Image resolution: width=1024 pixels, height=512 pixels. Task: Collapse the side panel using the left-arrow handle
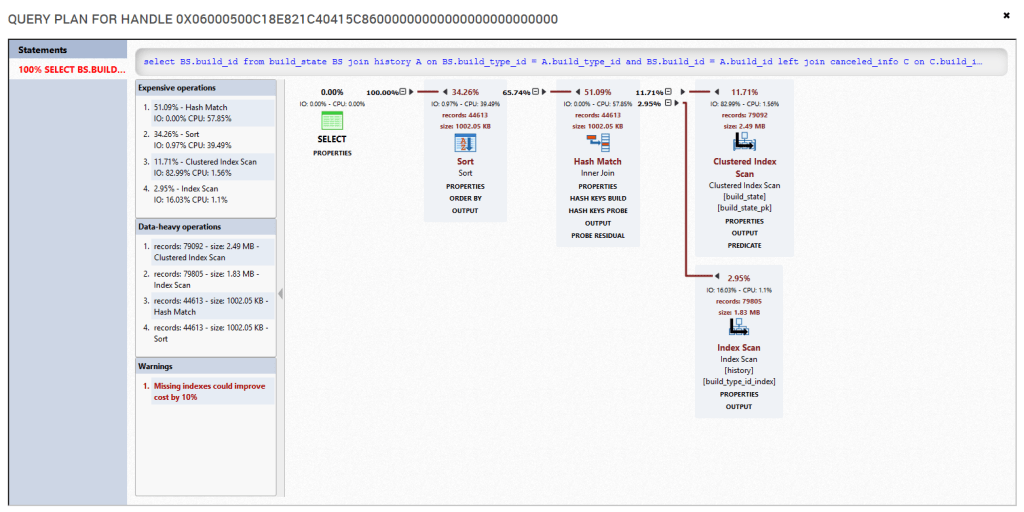[281, 294]
